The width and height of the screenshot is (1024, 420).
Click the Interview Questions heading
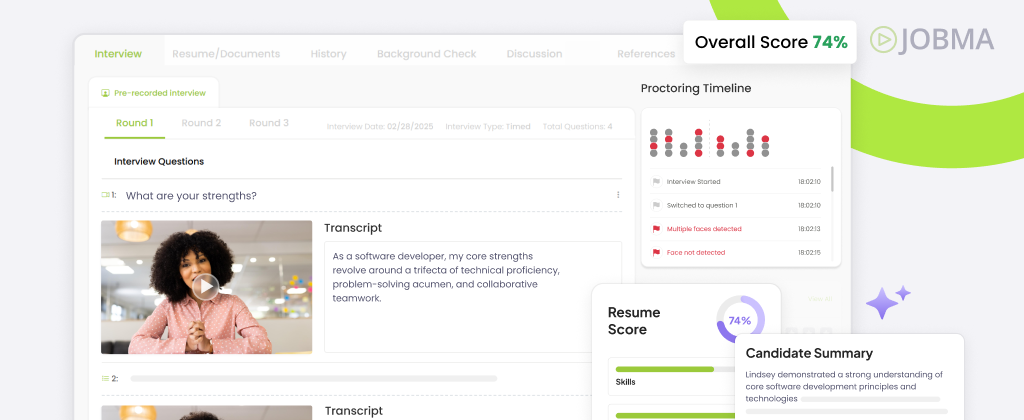tap(159, 161)
